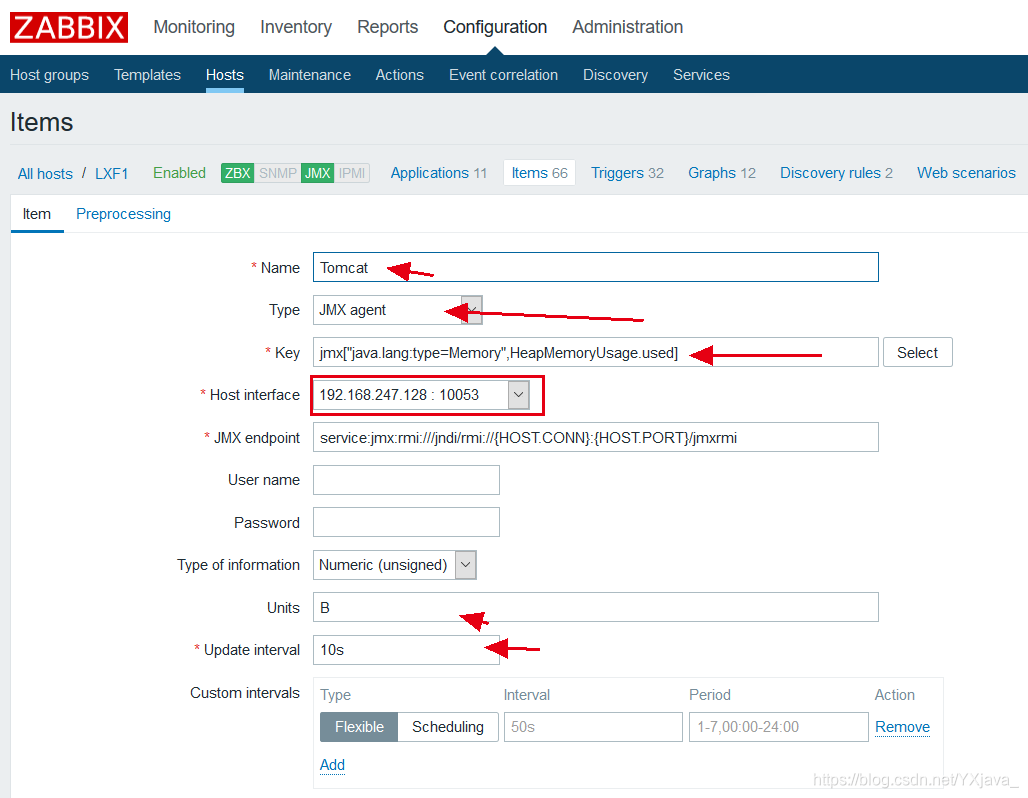Viewport: 1028px width, 798px height.
Task: Open Graphs 12 link
Action: (x=722, y=173)
